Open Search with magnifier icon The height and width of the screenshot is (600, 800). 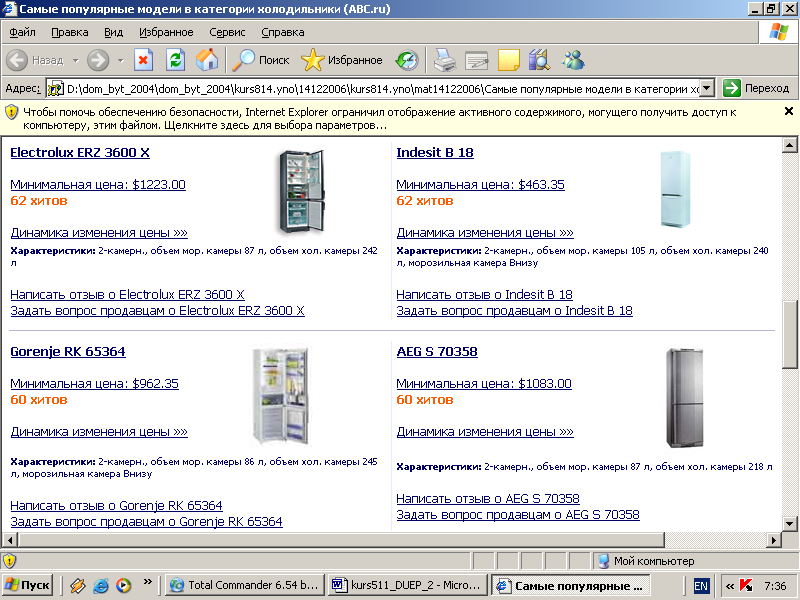click(261, 60)
